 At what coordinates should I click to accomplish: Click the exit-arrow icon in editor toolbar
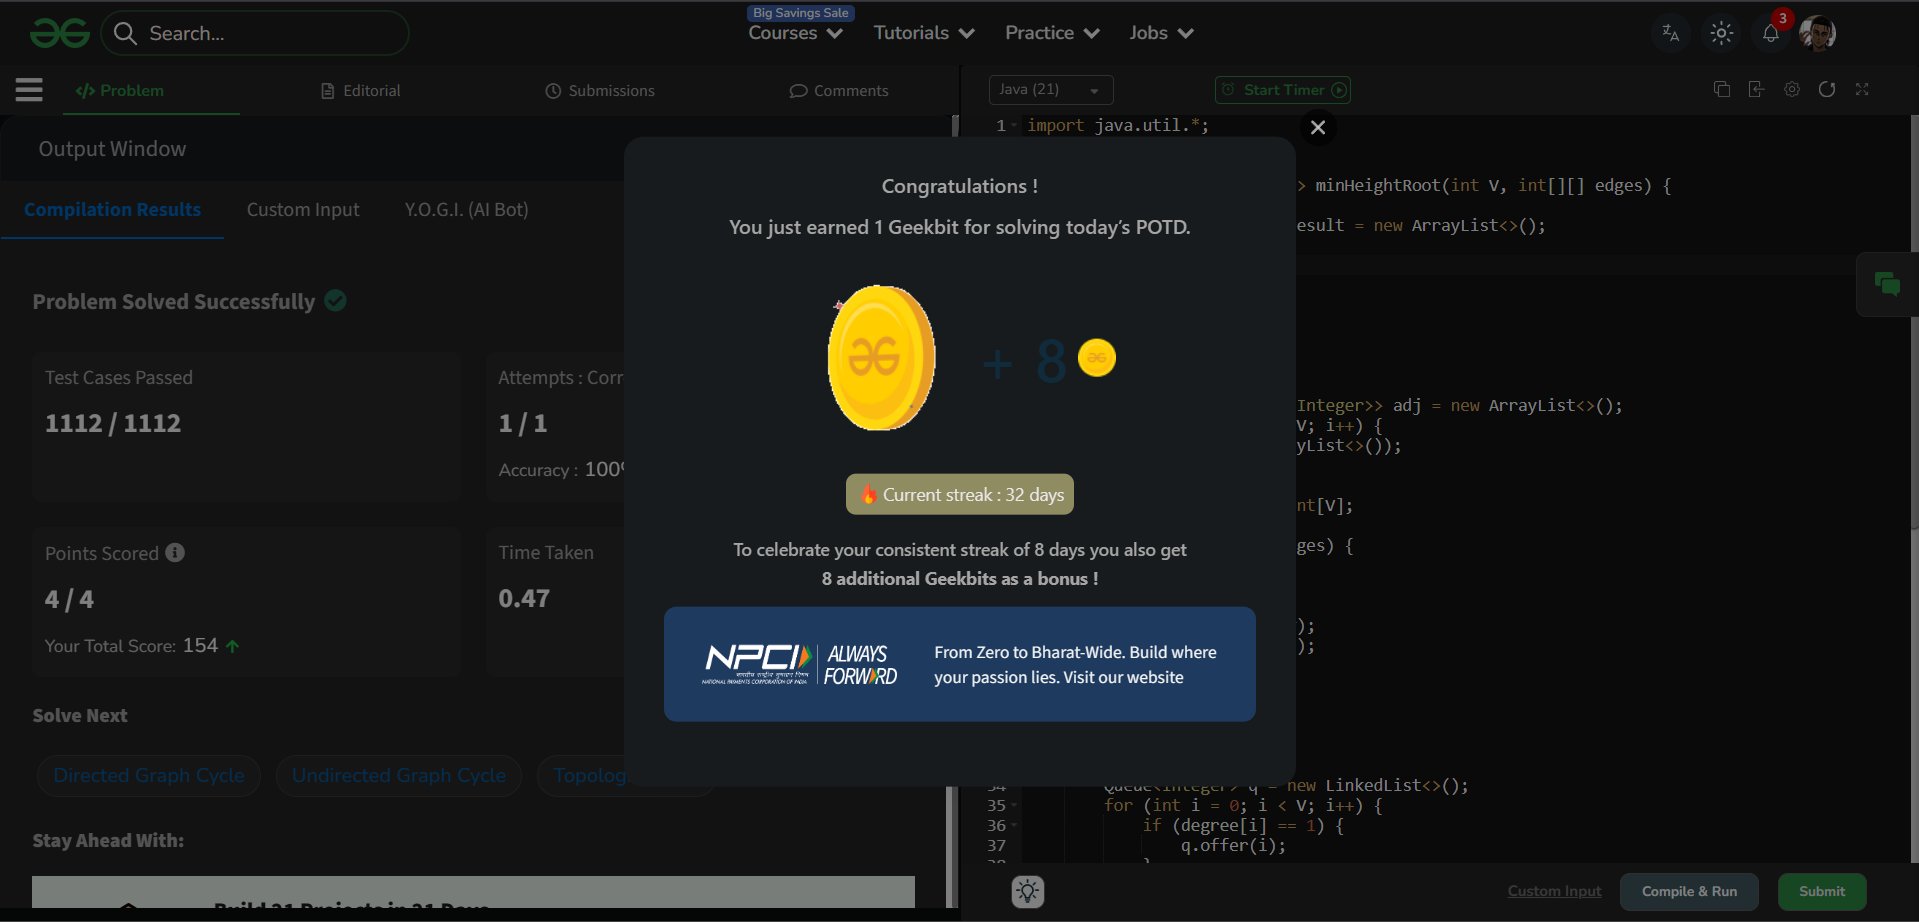1756,89
